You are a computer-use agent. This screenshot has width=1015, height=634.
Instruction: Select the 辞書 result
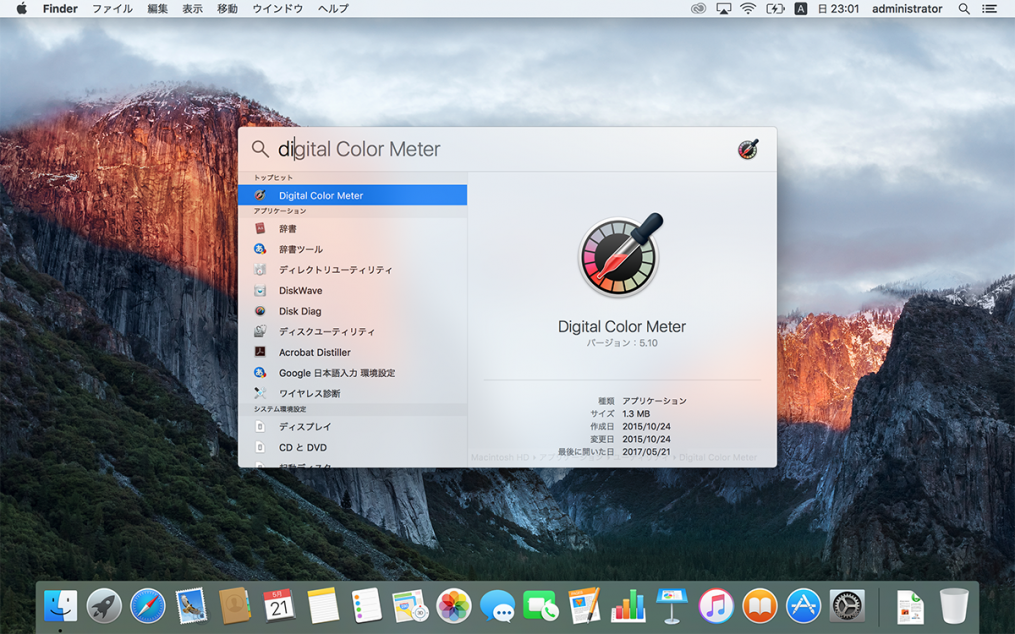(353, 229)
